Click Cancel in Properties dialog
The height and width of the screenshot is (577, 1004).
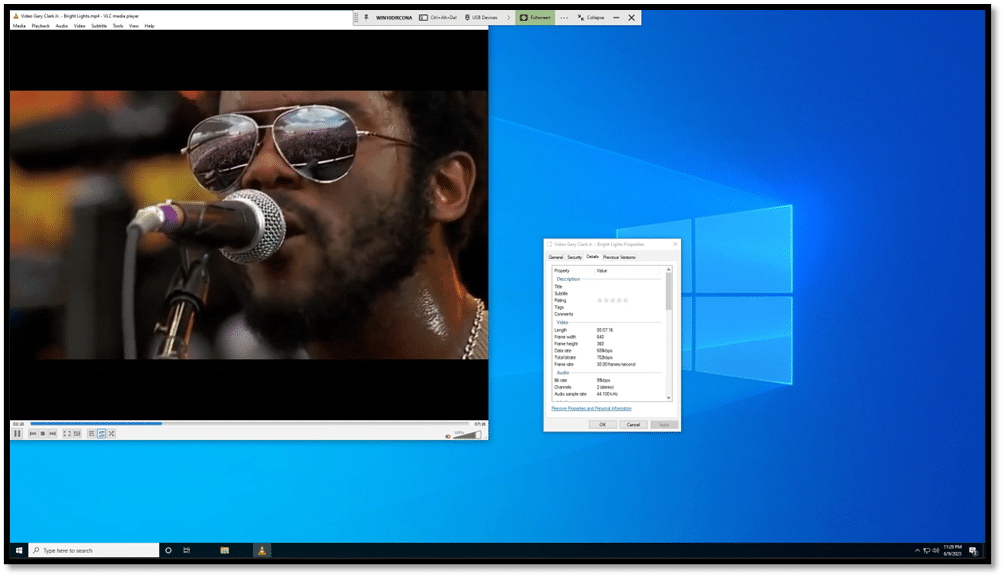(633, 425)
